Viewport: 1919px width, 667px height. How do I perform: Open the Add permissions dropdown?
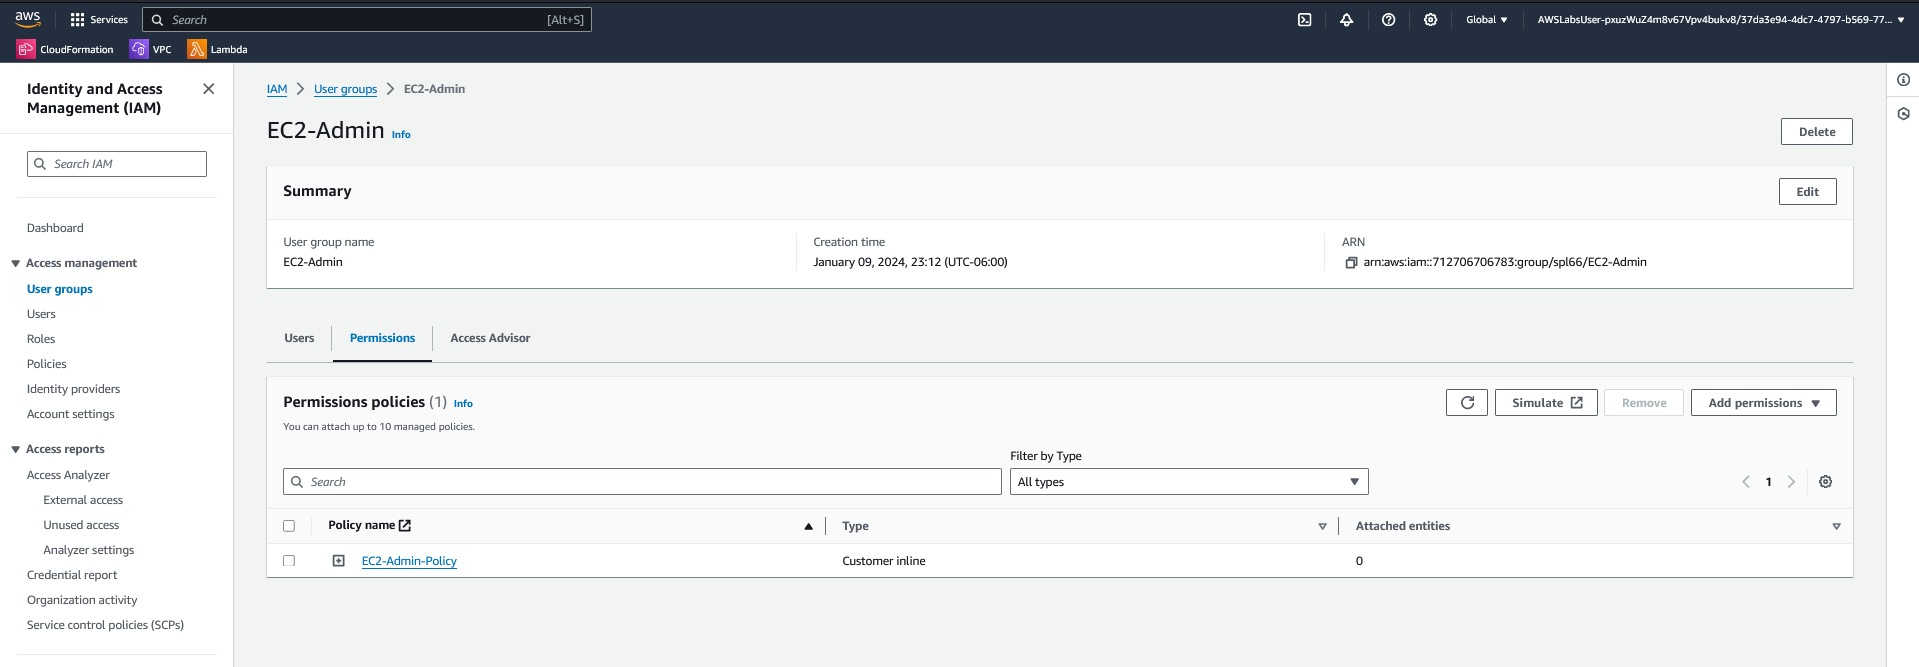point(1763,403)
